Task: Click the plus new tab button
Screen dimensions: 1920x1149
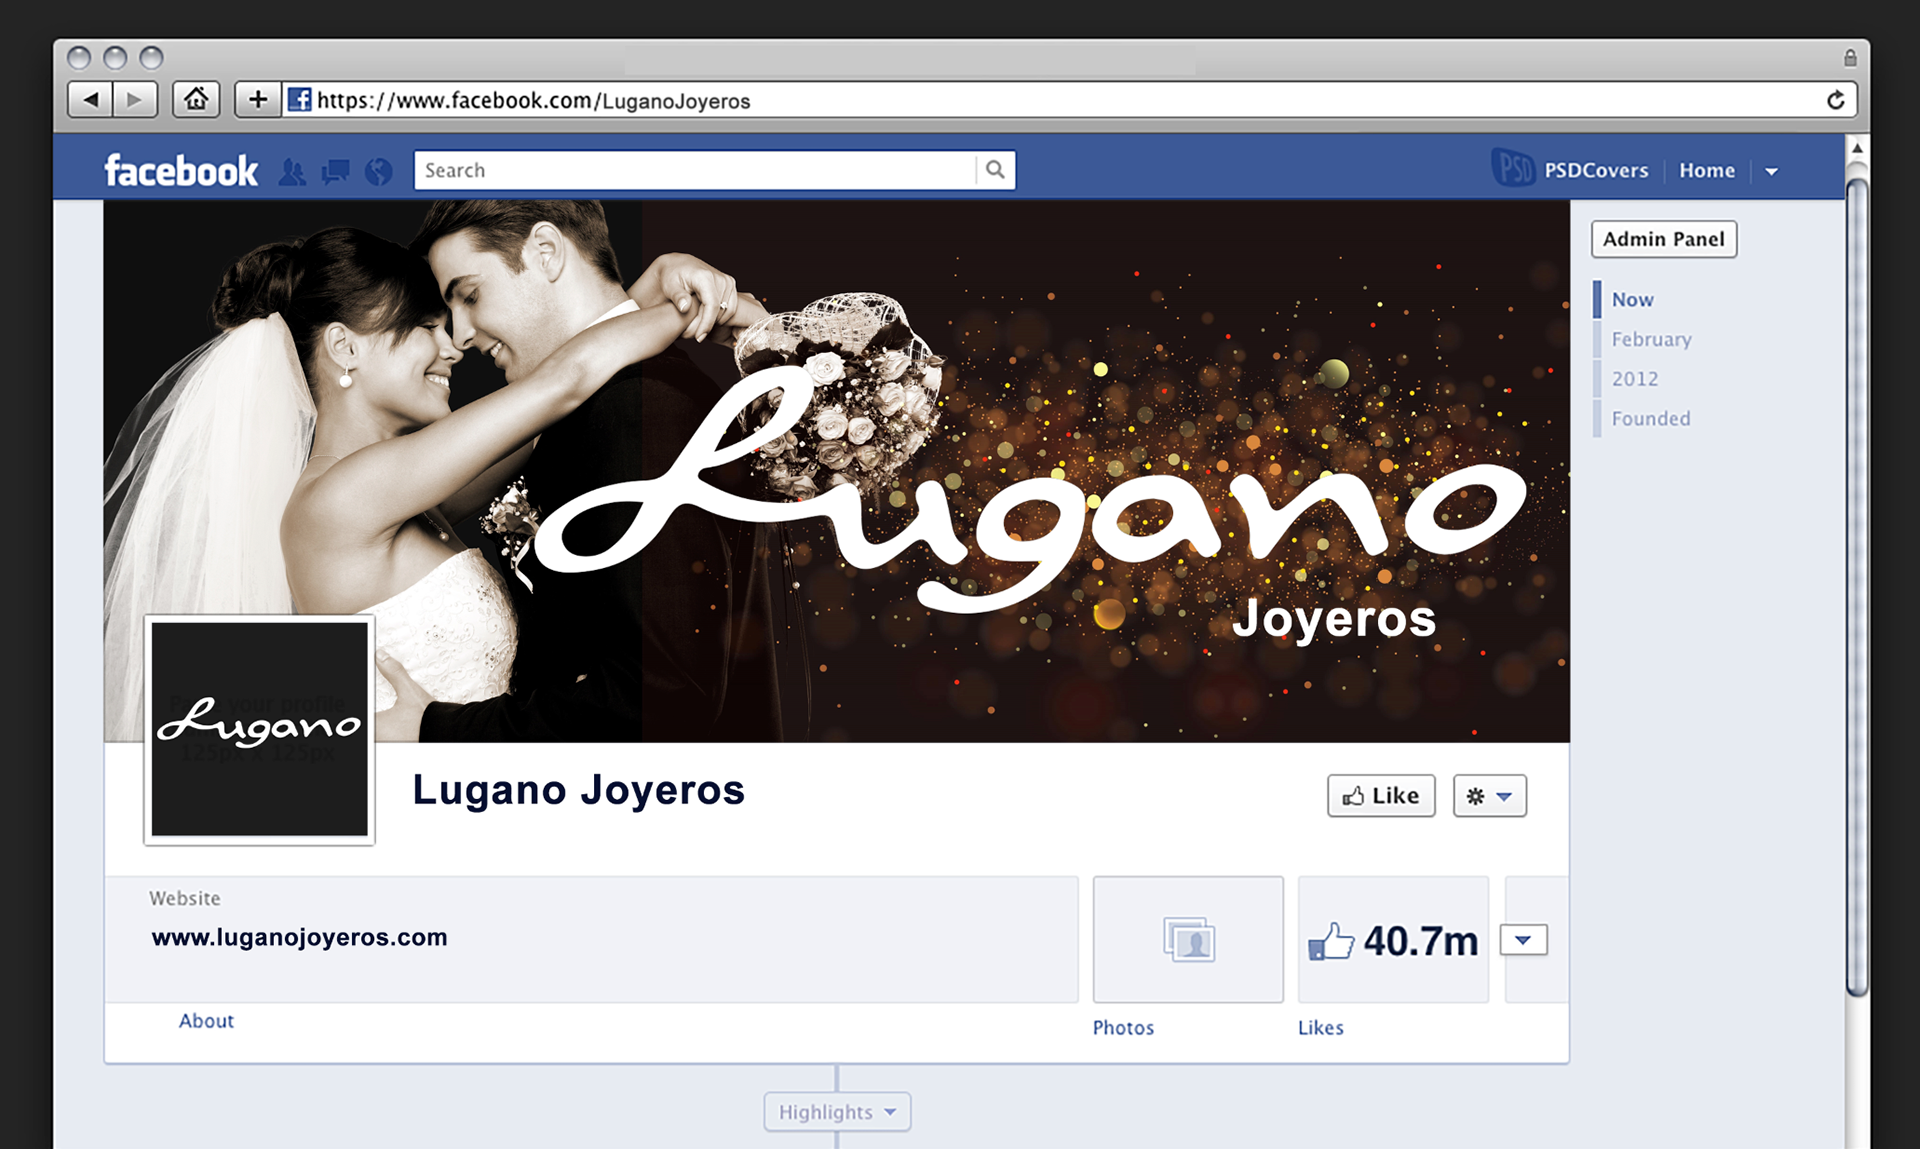Action: tap(258, 99)
